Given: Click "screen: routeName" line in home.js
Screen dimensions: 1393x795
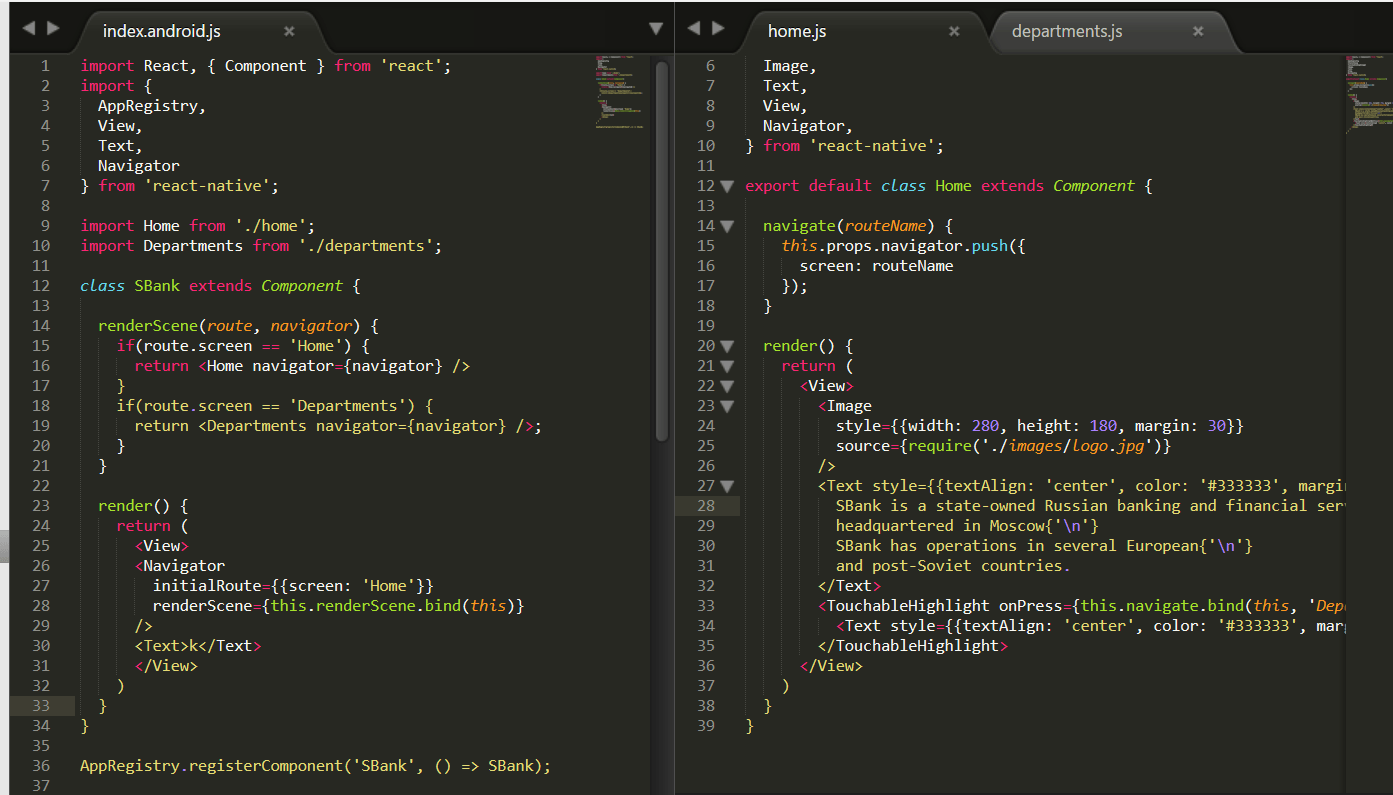Looking at the screenshot, I should 876,266.
